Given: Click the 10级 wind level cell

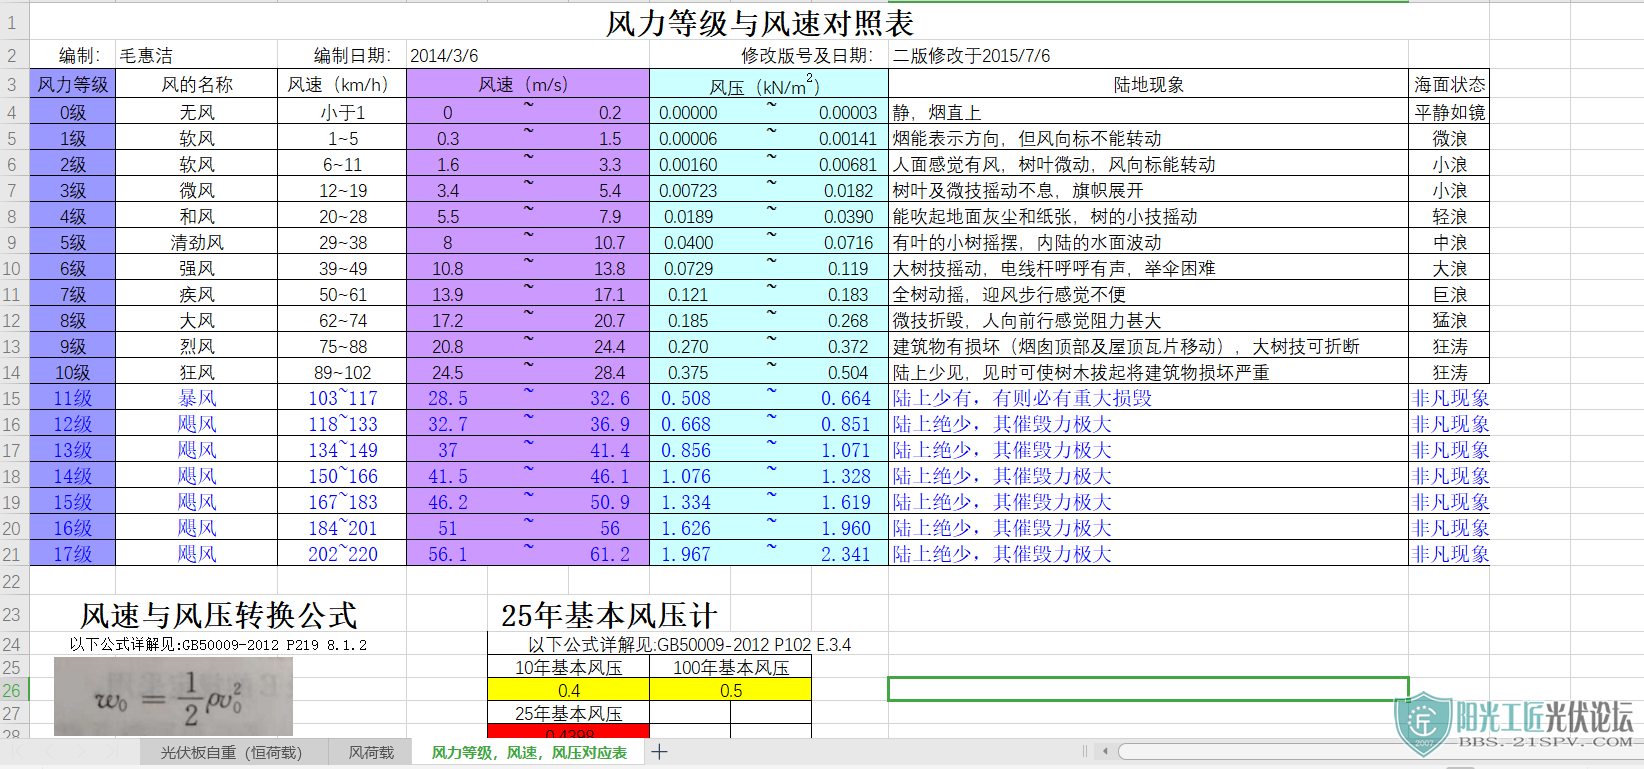Looking at the screenshot, I should [x=73, y=372].
